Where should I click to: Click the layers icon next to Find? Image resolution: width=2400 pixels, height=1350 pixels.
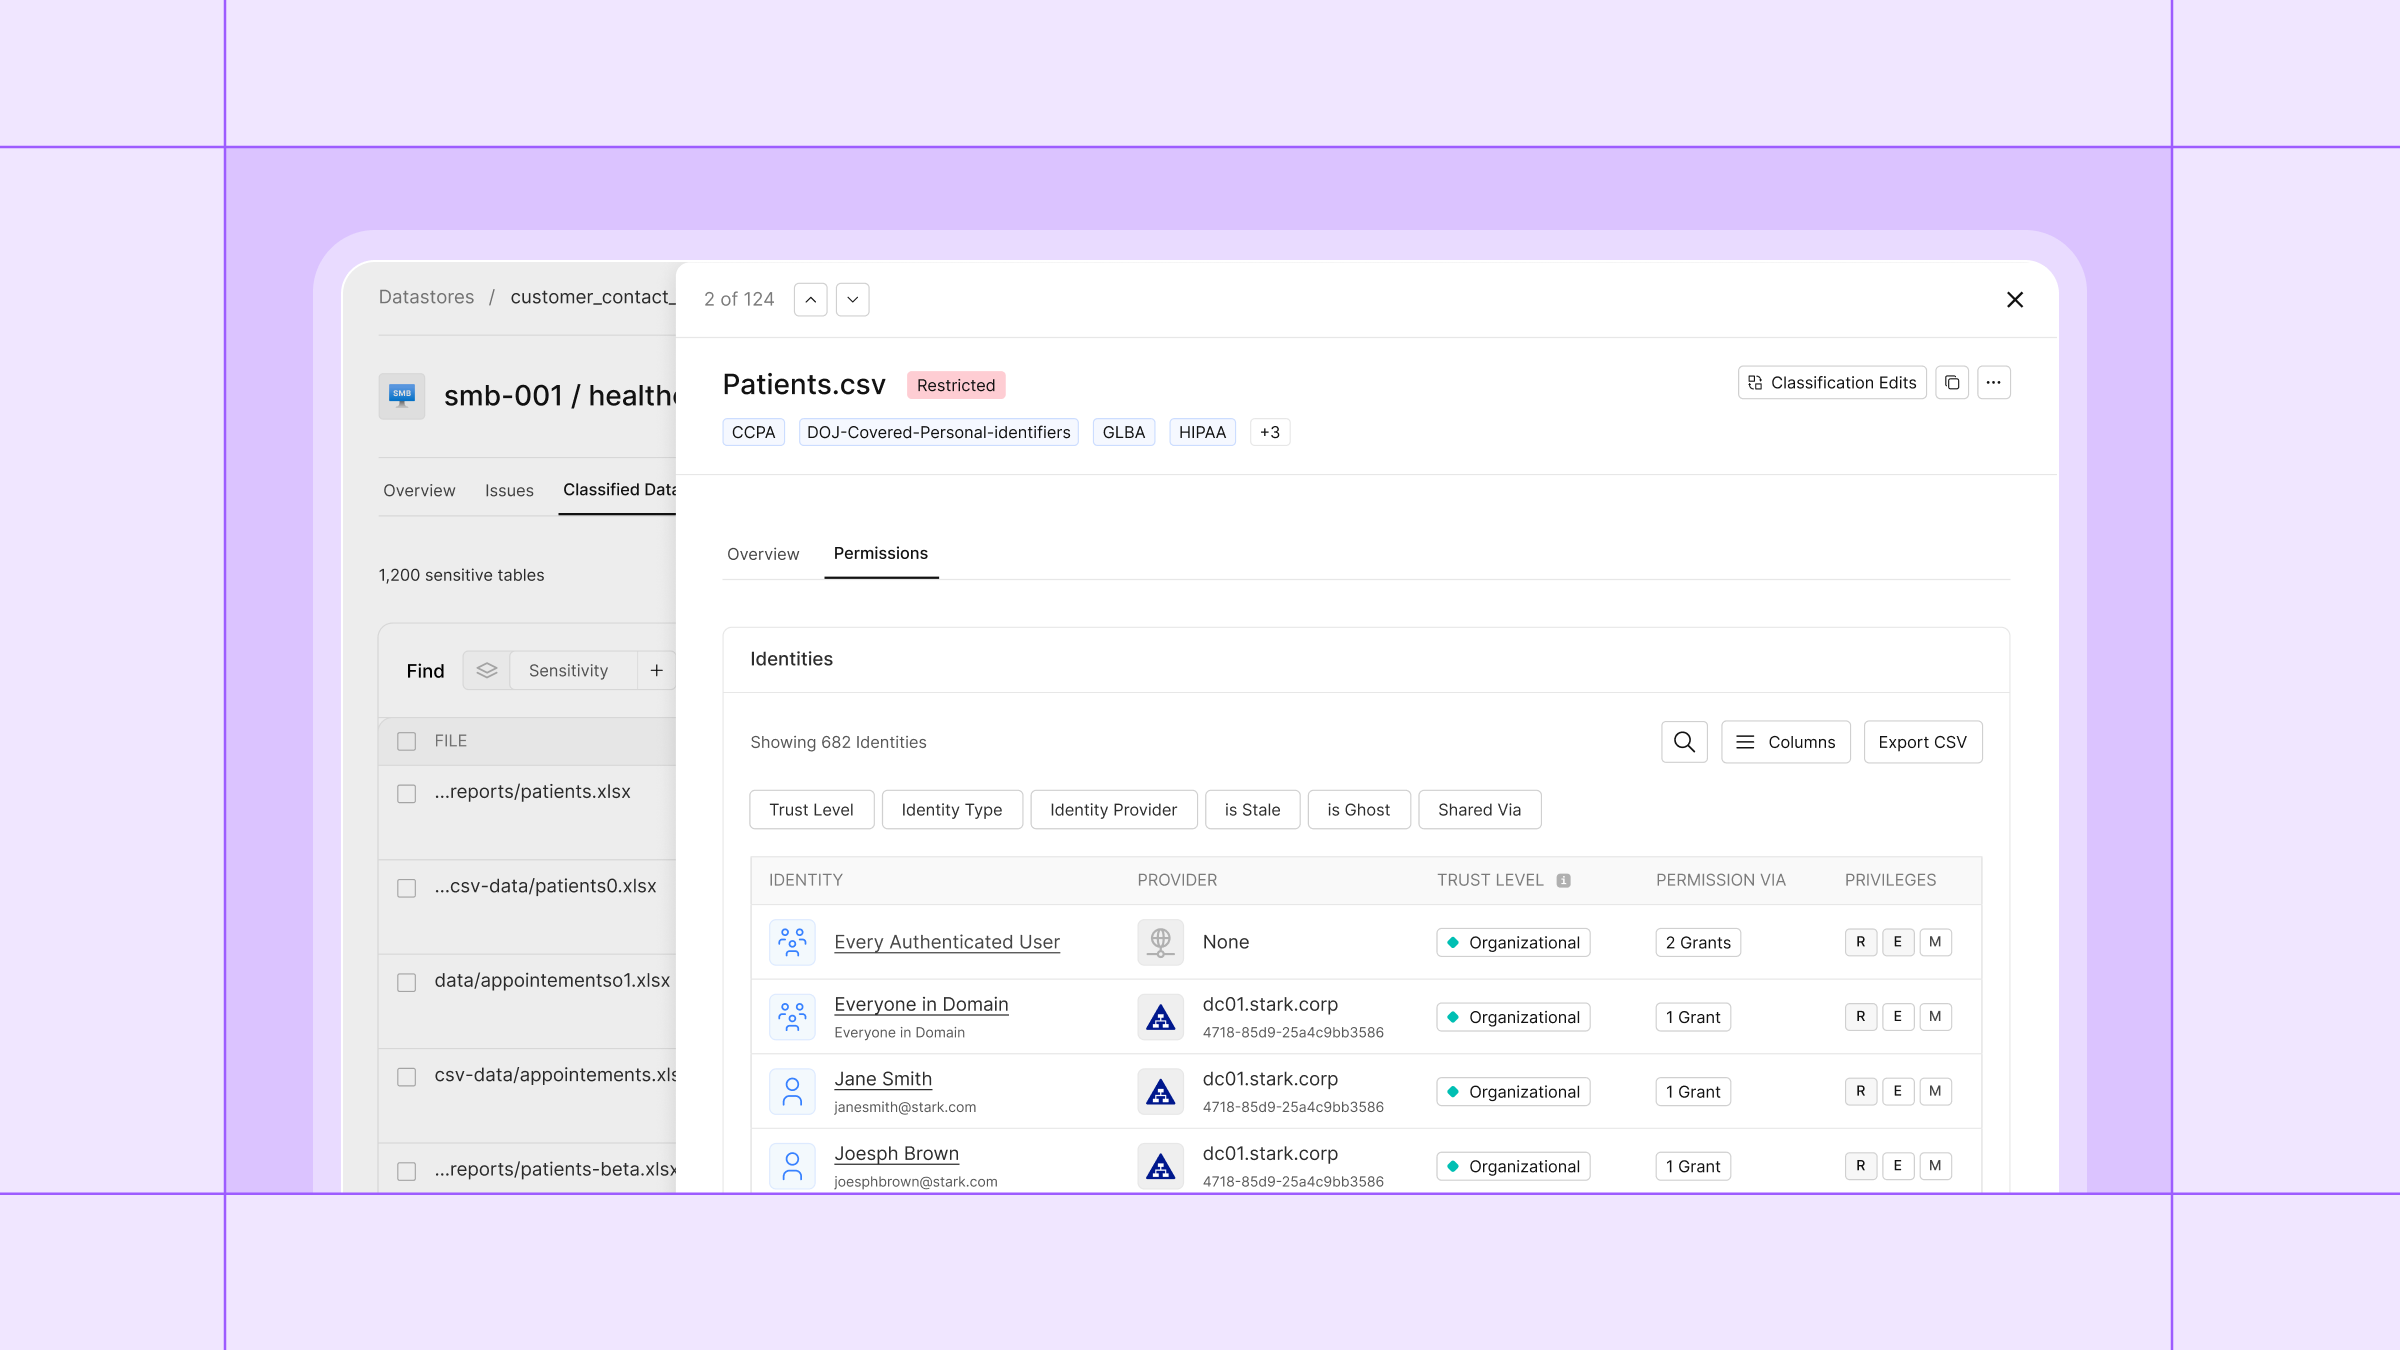click(487, 670)
